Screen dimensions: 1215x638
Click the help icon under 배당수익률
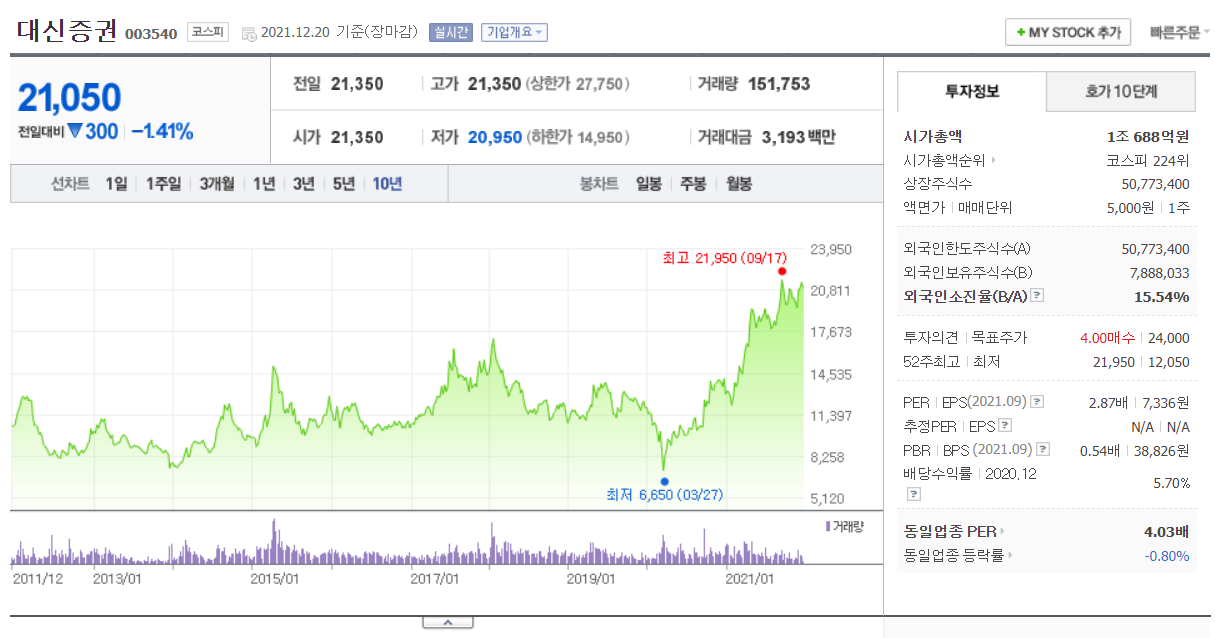(913, 494)
